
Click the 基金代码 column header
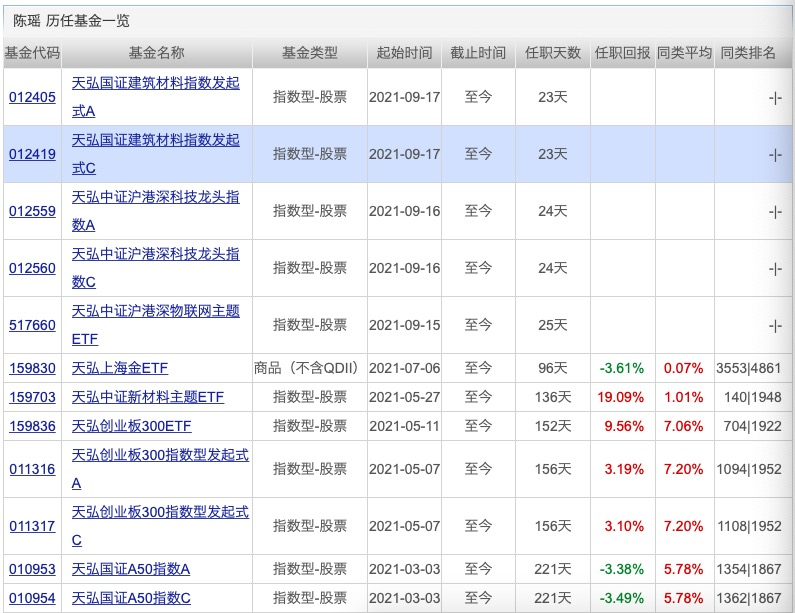(32, 53)
